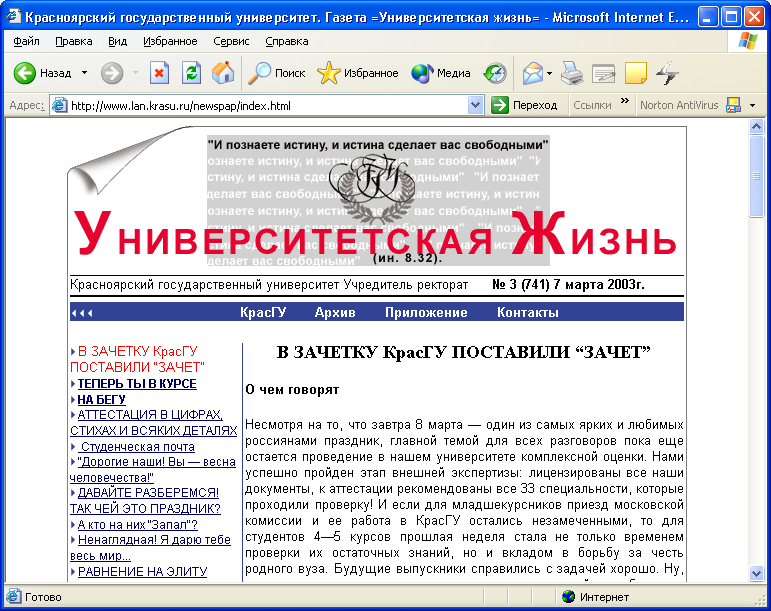Click the lightning bolt toolbar icon

(x=667, y=73)
